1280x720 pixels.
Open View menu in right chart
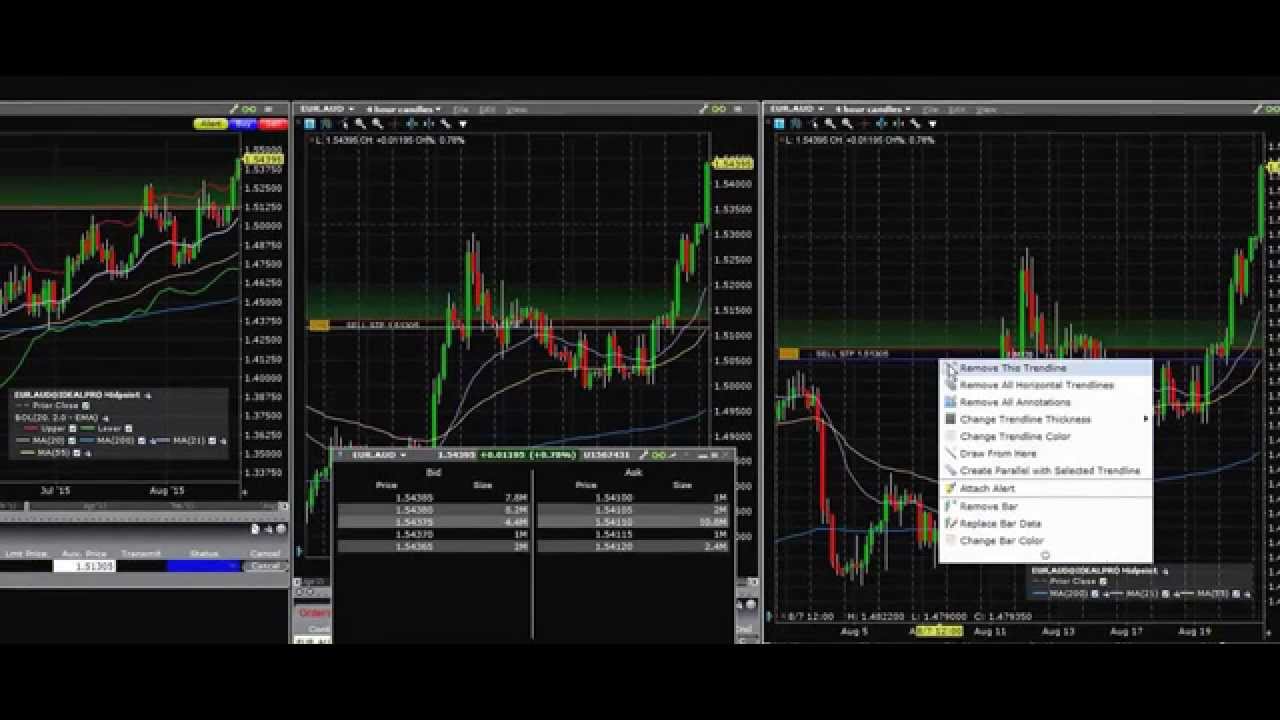(986, 109)
